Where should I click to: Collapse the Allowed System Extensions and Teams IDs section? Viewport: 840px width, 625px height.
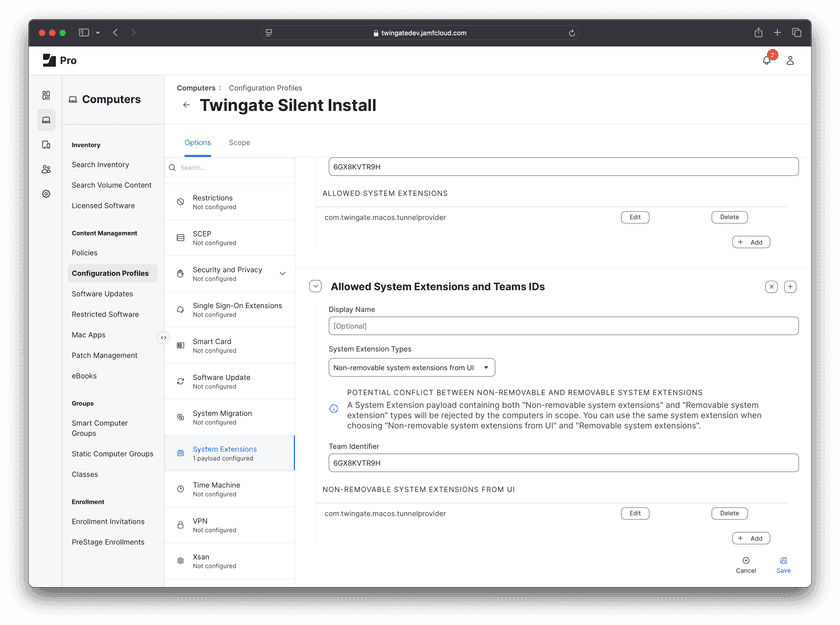pyautogui.click(x=315, y=287)
